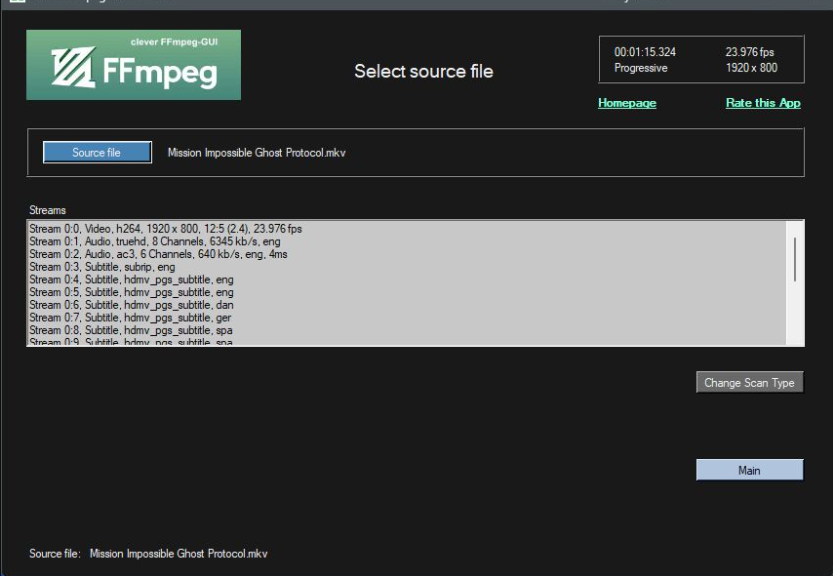The width and height of the screenshot is (833, 576).
Task: Click the Select source file heading
Action: 424,72
